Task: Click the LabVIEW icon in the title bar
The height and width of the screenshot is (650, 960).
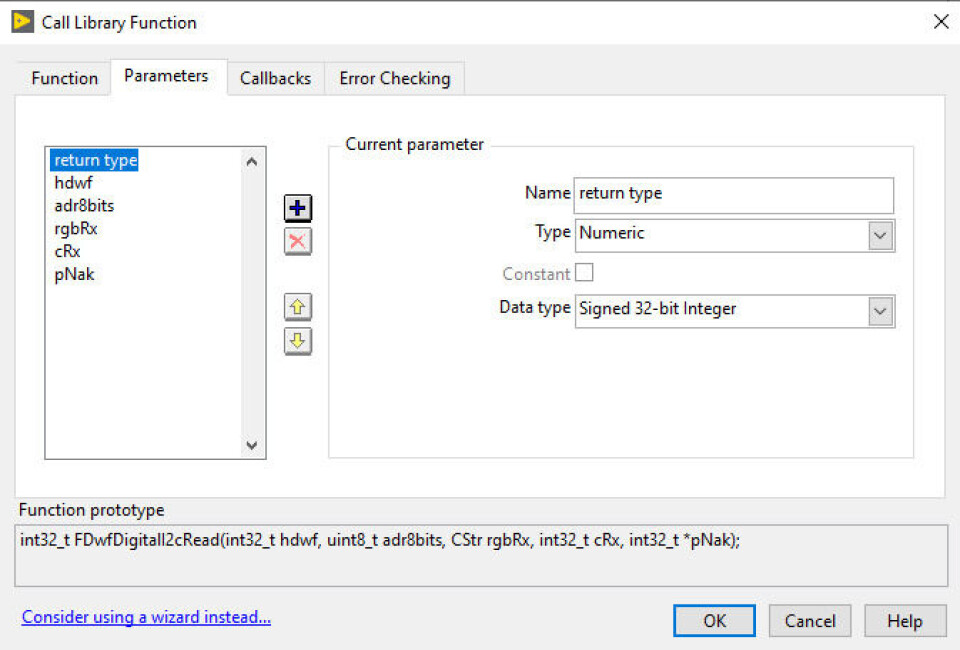Action: point(23,22)
